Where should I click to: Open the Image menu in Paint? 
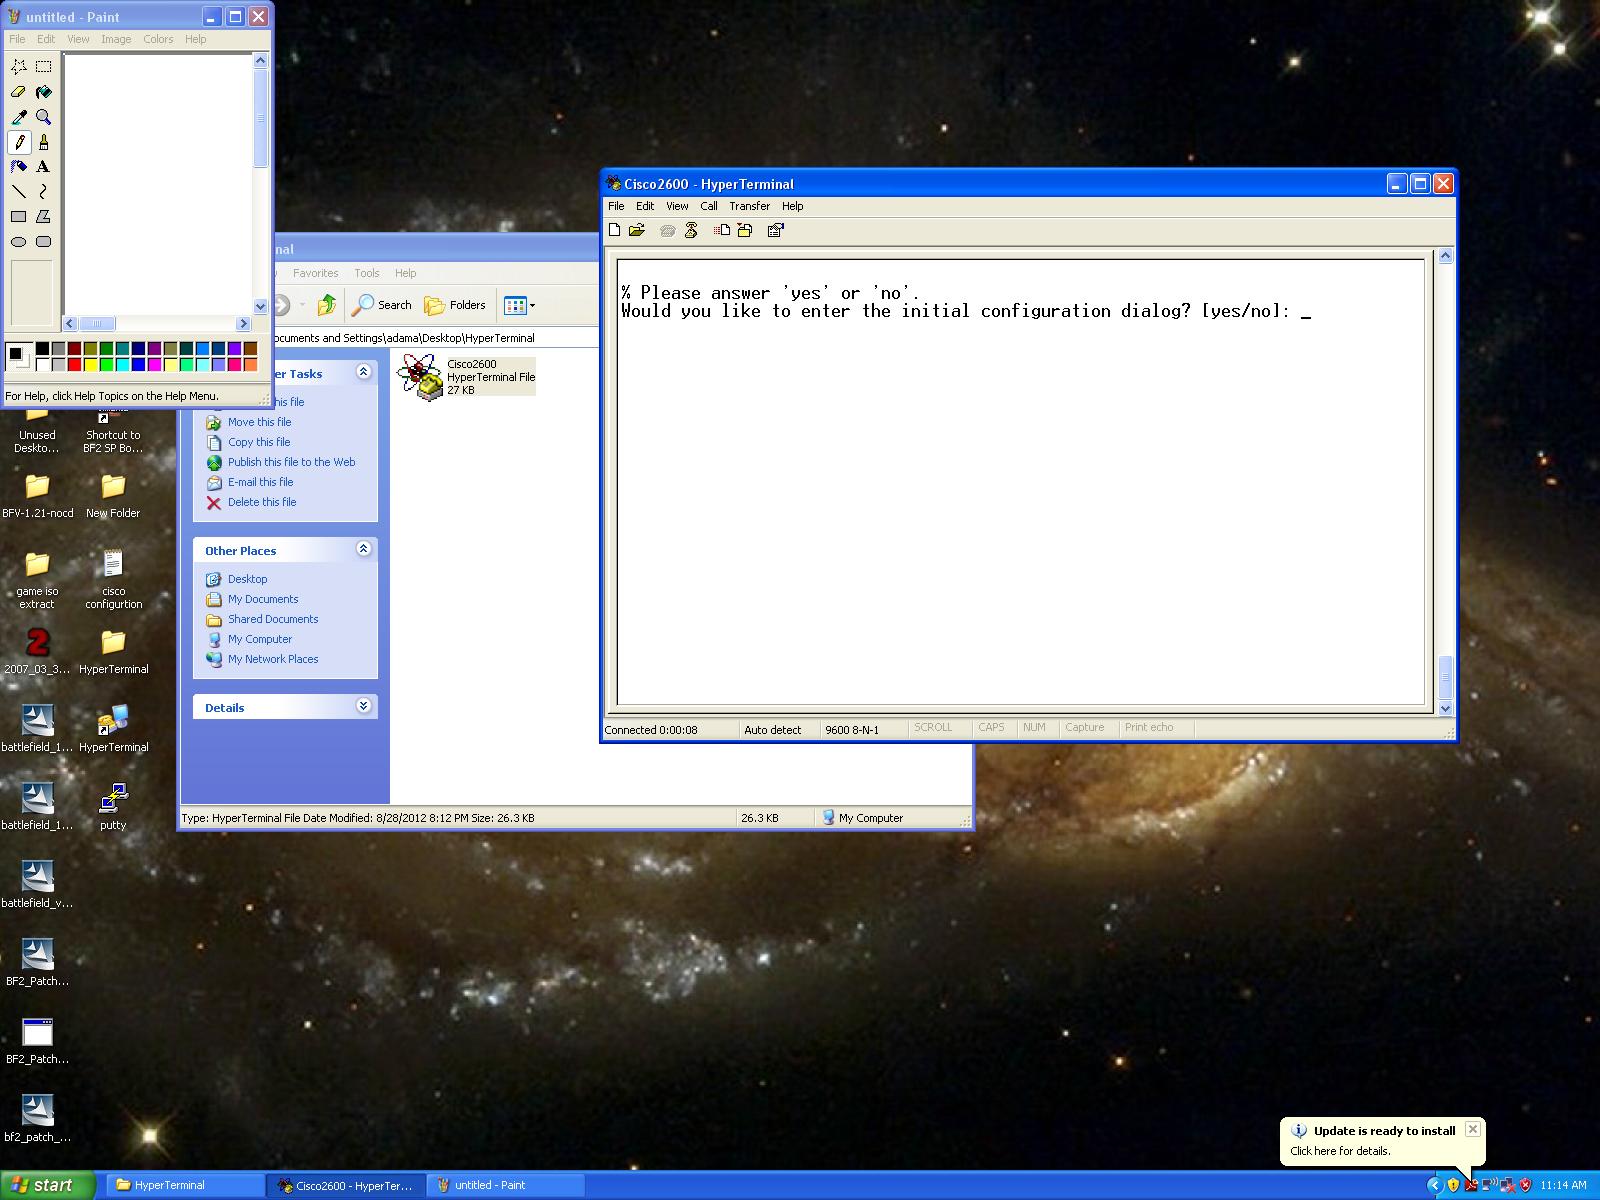tap(116, 39)
